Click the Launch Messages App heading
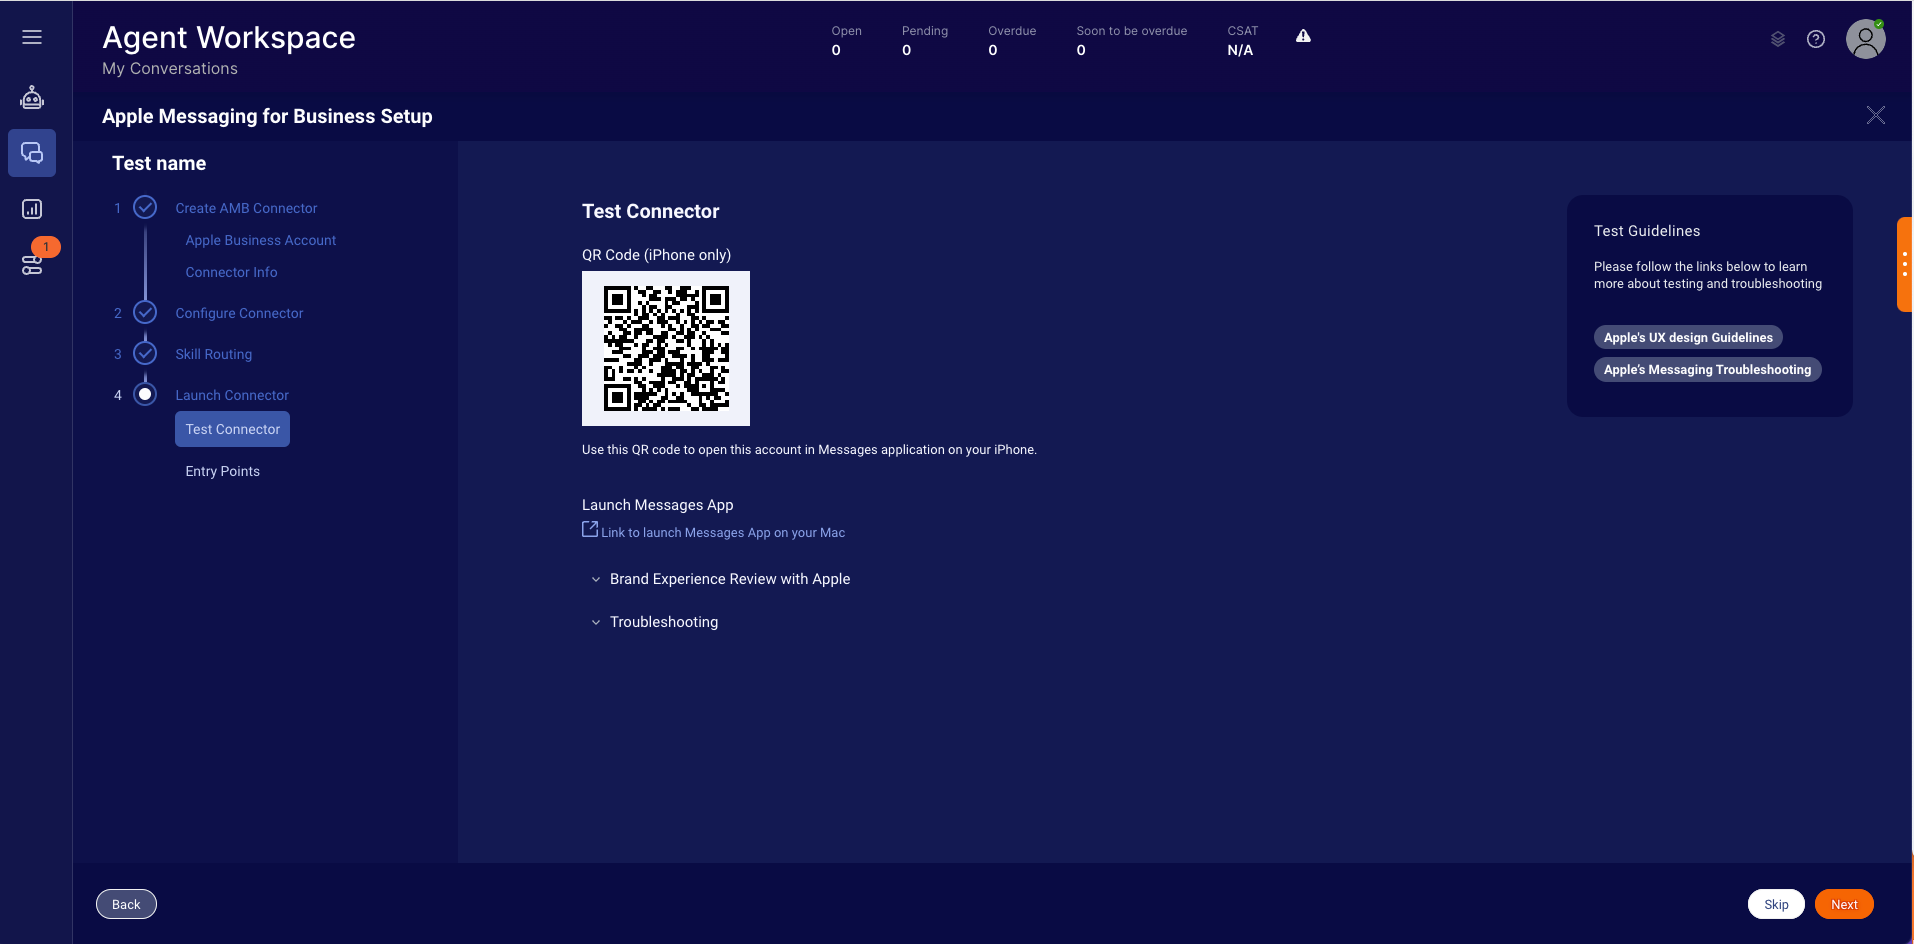Viewport: 1914px width, 944px height. pos(658,505)
